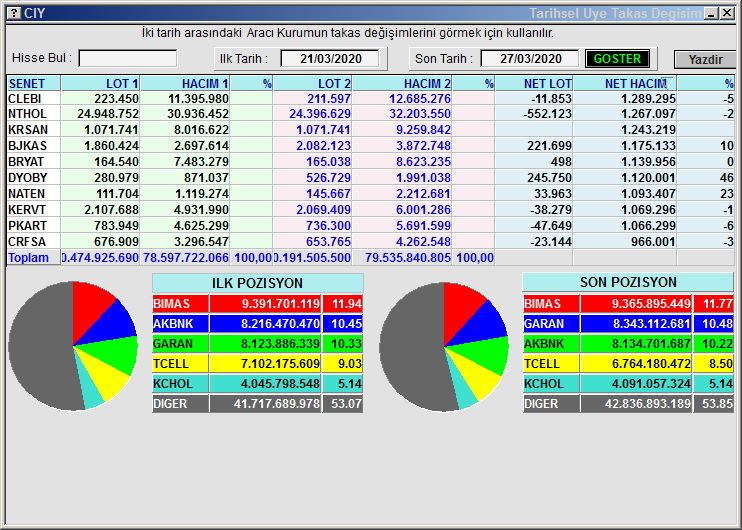
Task: Edit the Ilk Tarih date field
Action: click(330, 59)
